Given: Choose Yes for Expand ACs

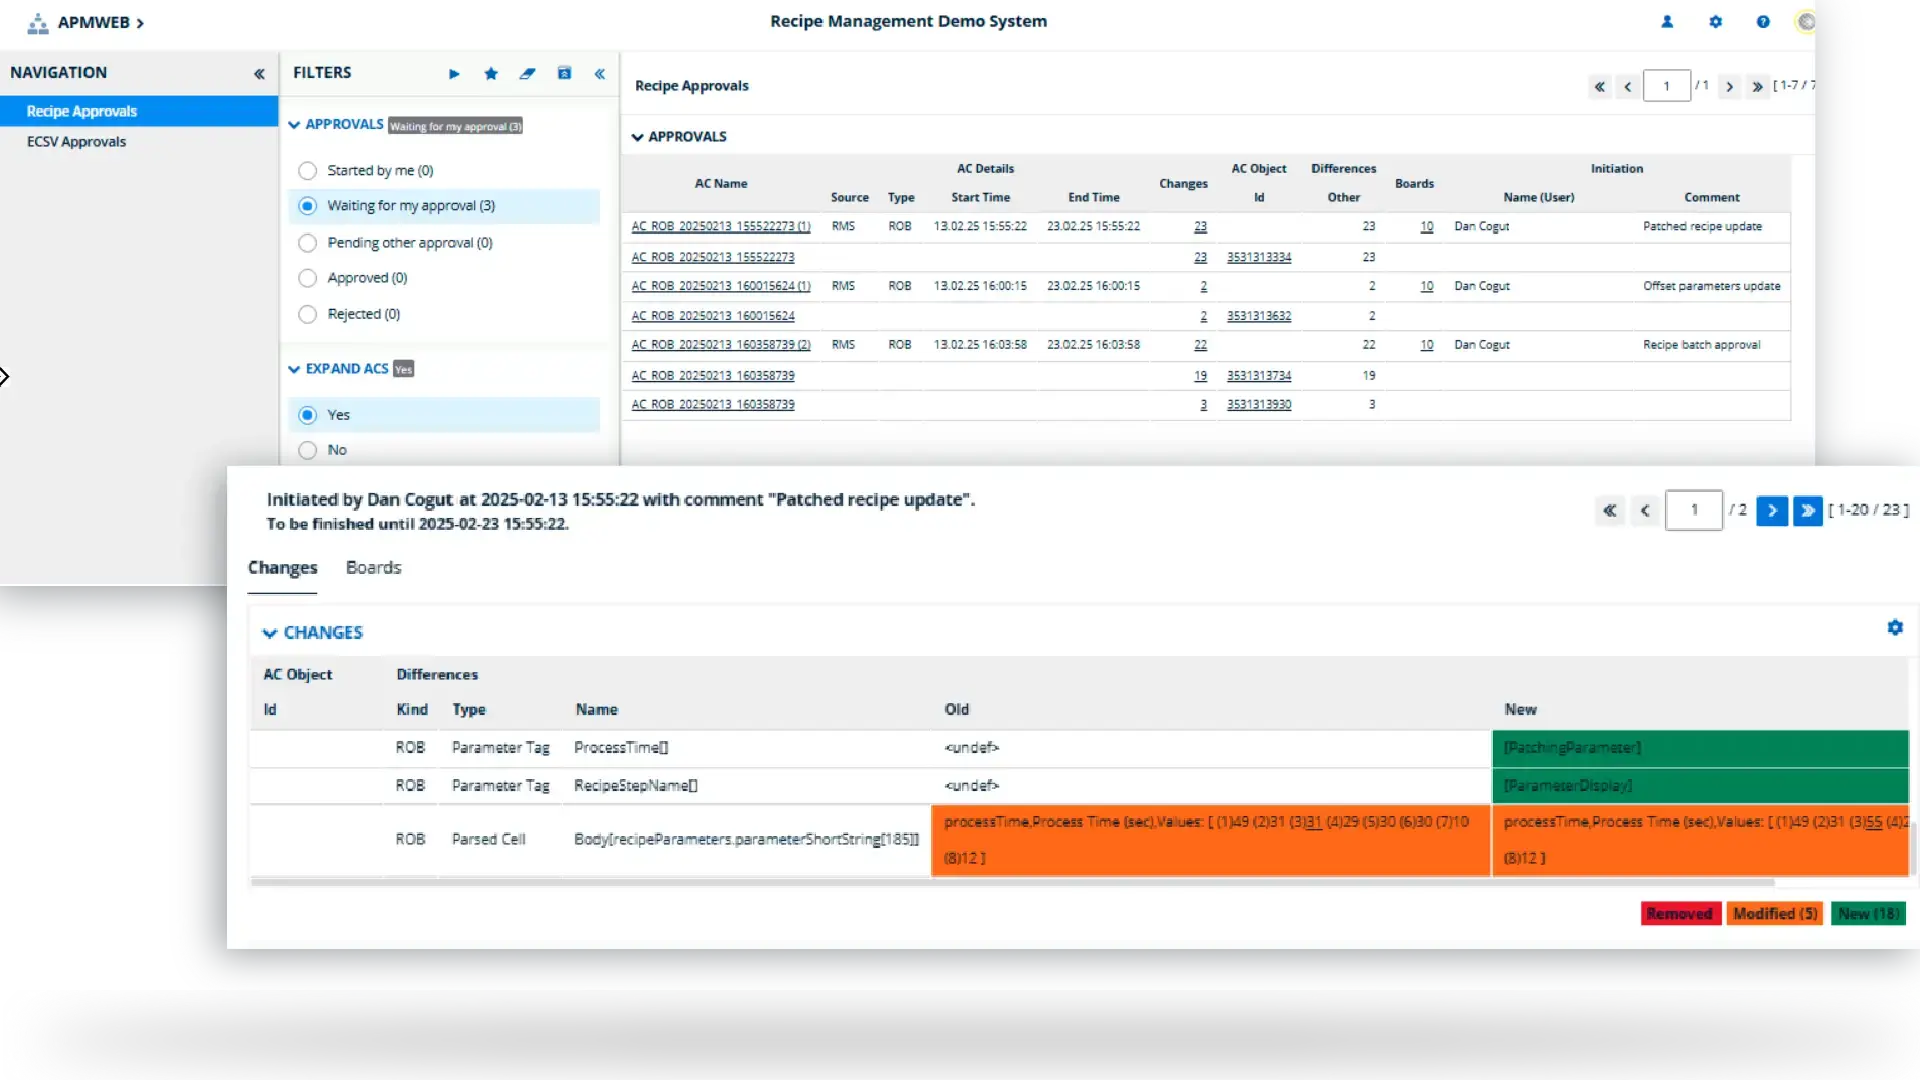Looking at the screenshot, I should point(444,415).
